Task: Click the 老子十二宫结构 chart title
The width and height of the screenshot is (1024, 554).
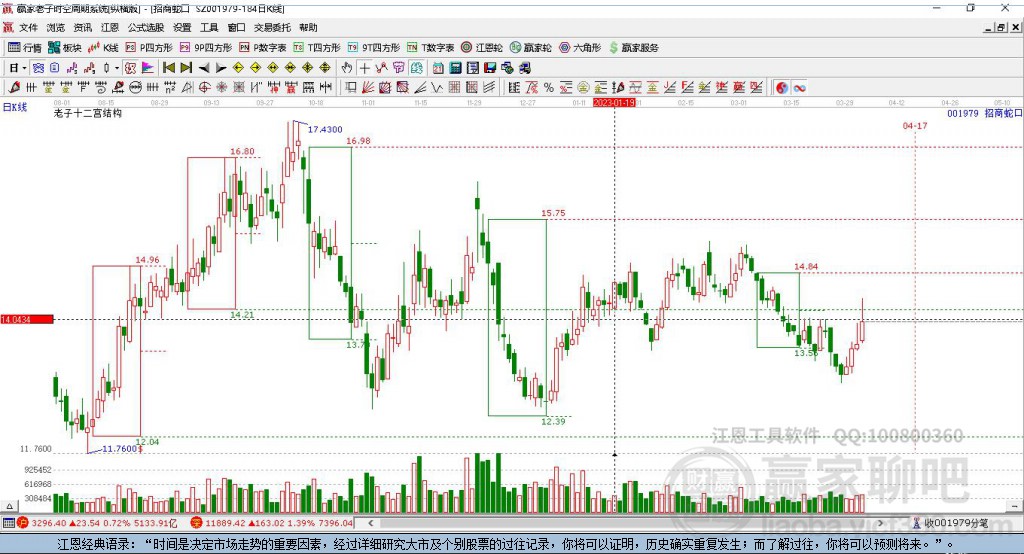Action: coord(88,113)
